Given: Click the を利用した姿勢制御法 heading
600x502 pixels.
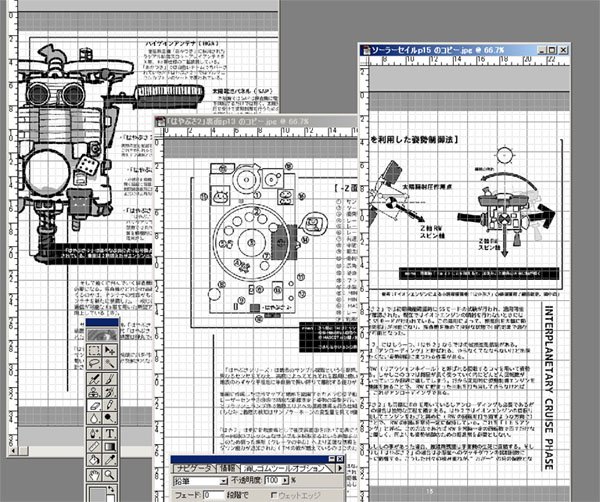Looking at the screenshot, I should 414,140.
